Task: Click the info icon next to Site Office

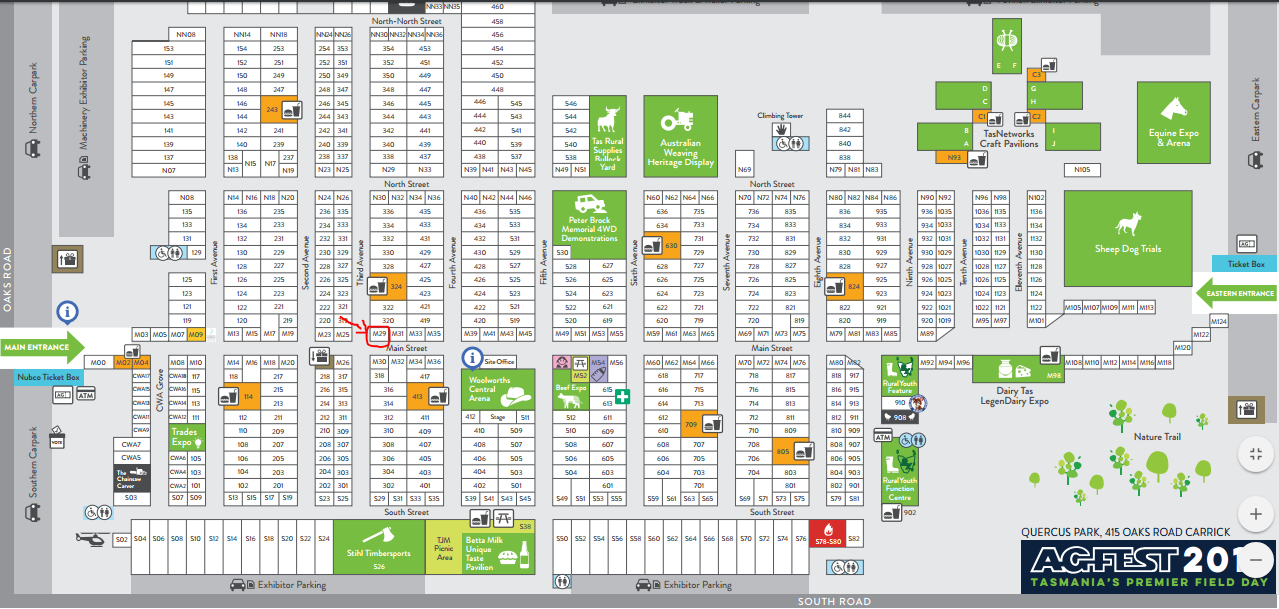Action: (472, 357)
